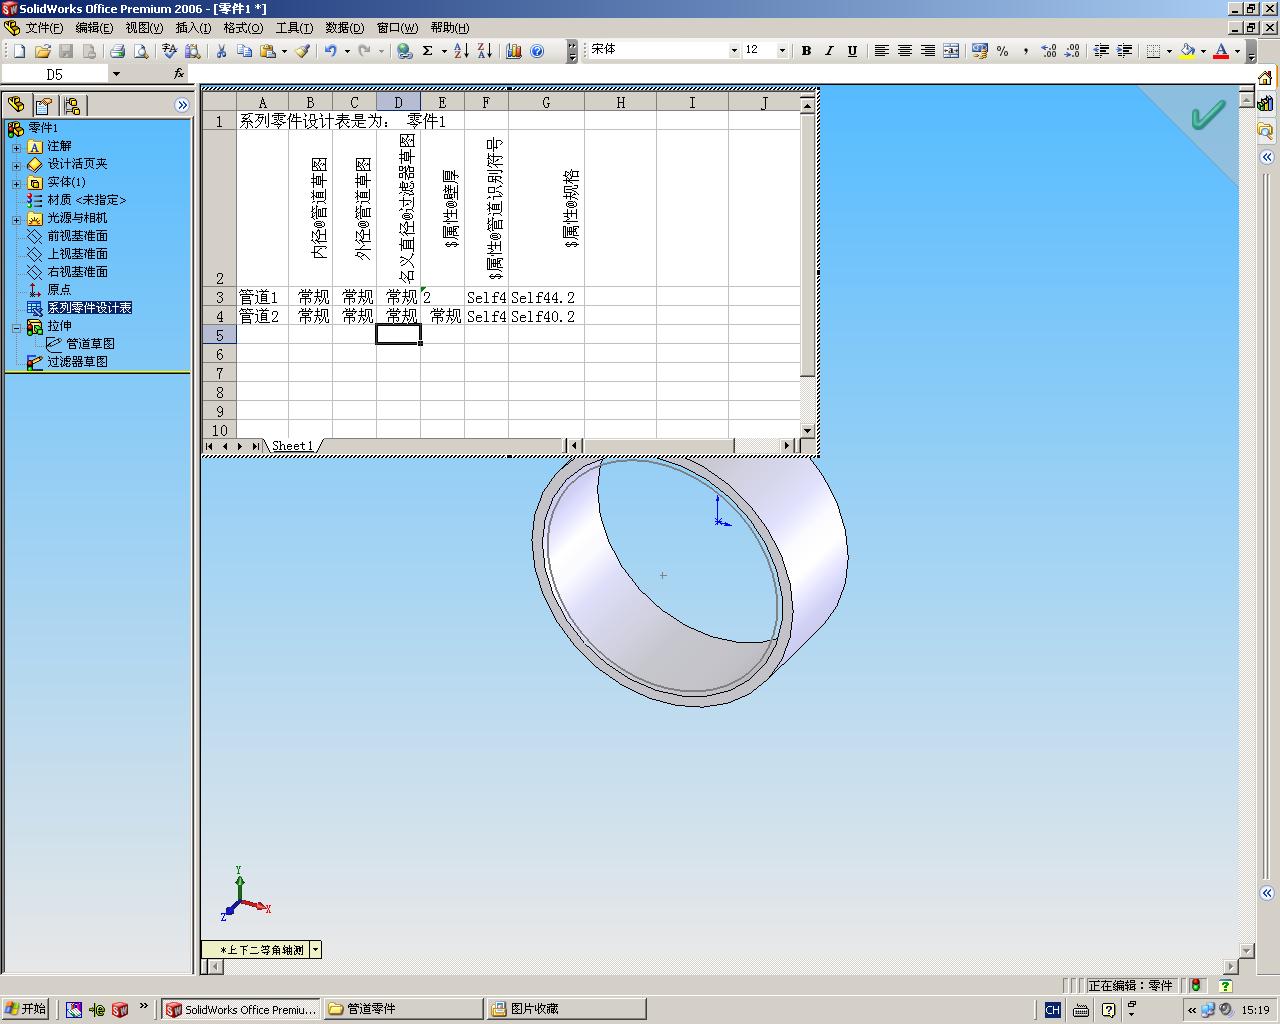Open the font size dropdown

[782, 51]
